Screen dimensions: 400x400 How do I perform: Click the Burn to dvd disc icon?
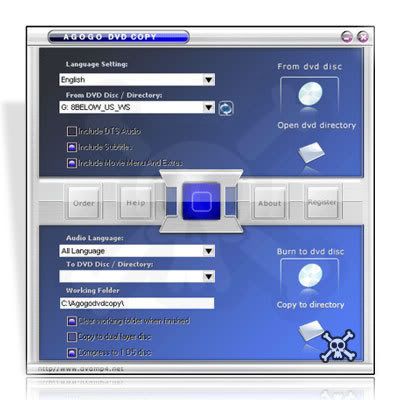click(x=310, y=276)
